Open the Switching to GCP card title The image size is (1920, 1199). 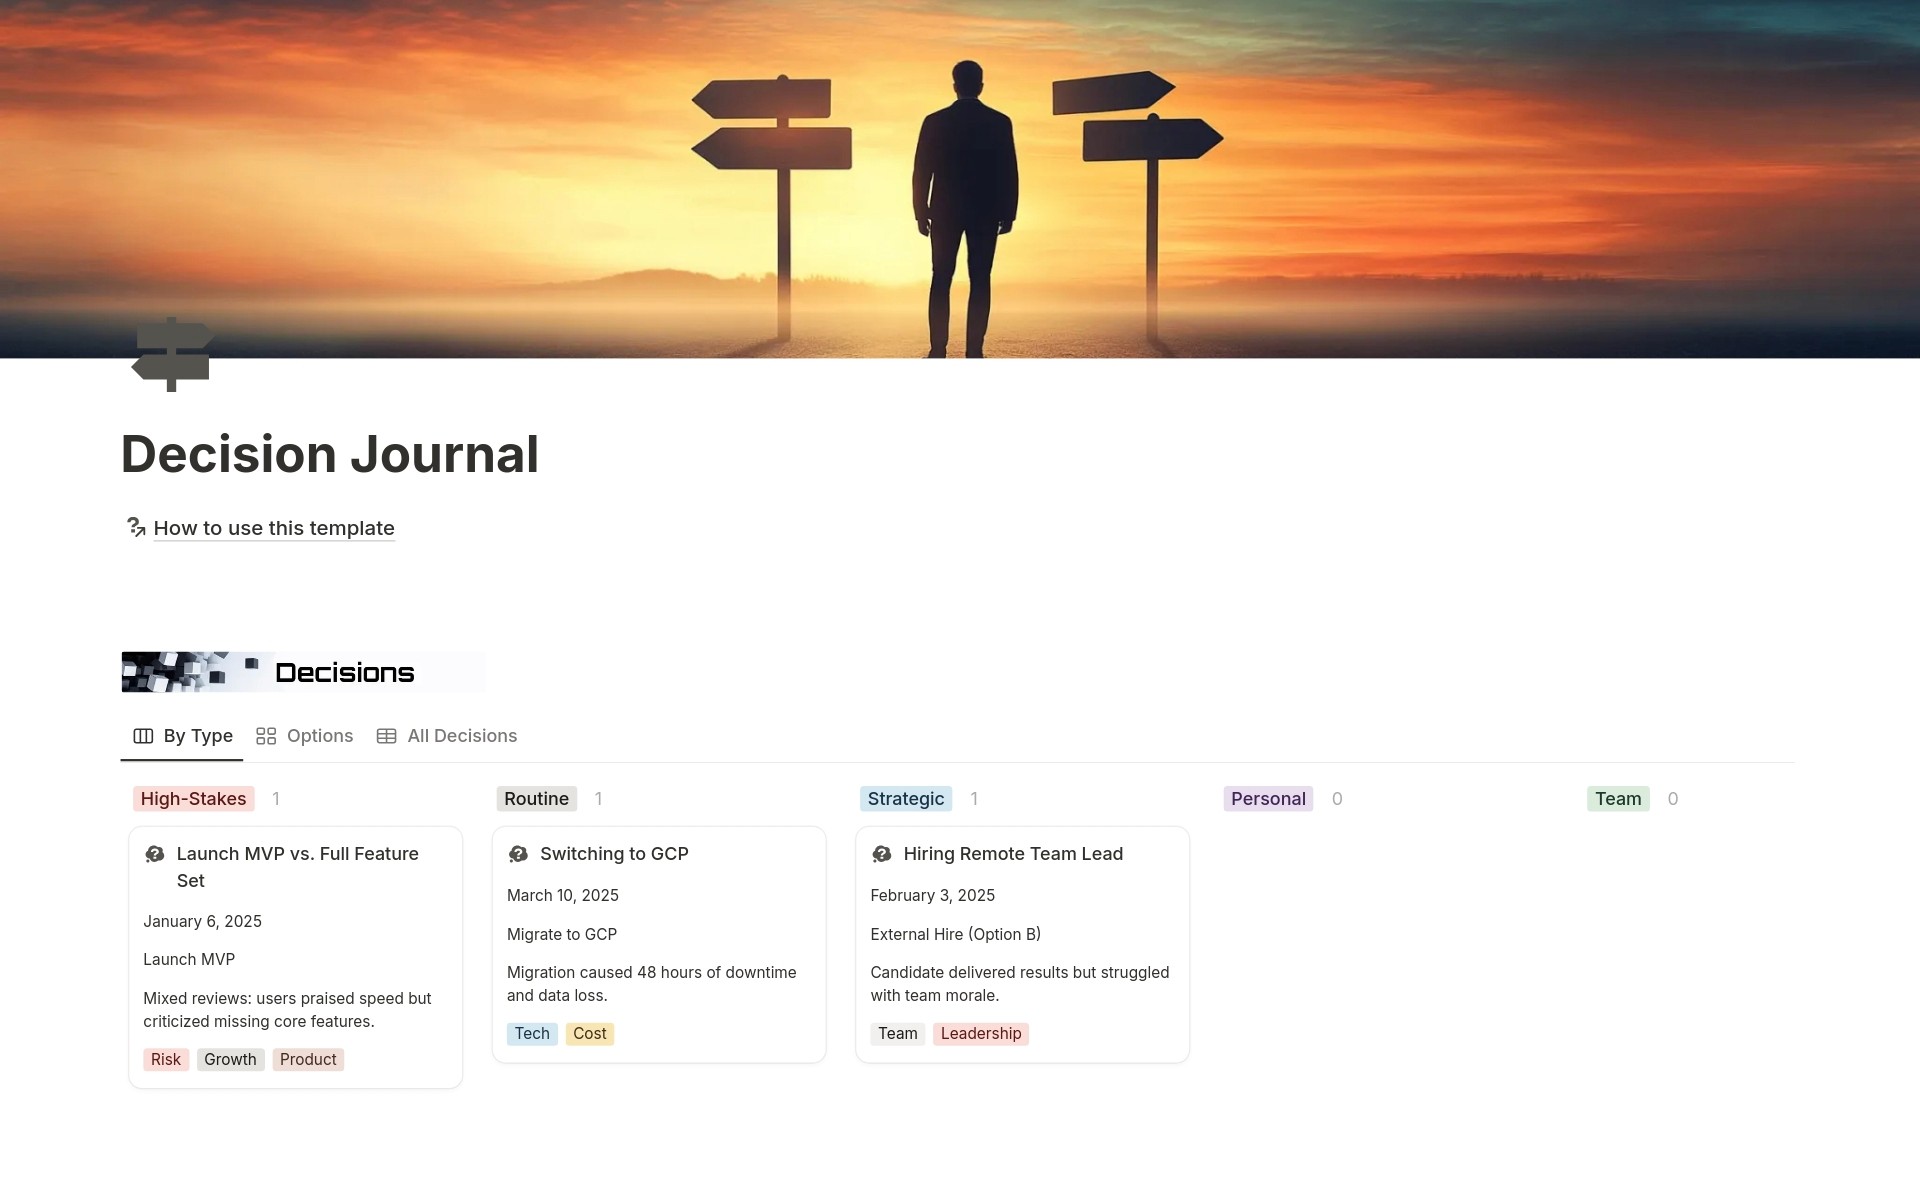pos(614,854)
